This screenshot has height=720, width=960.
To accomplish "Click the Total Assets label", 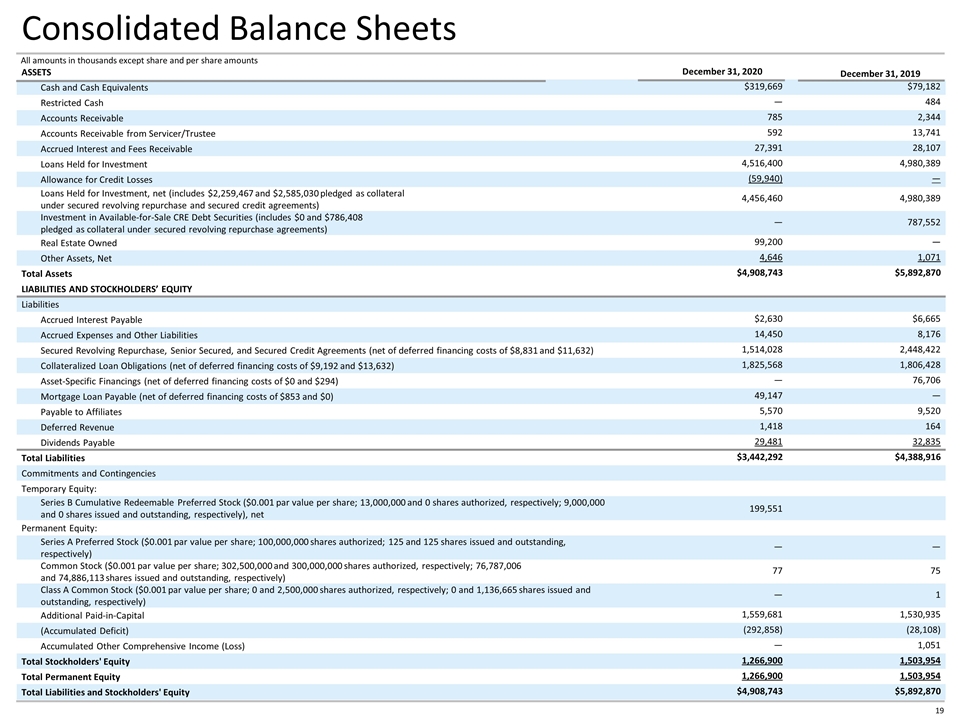I will pyautogui.click(x=47, y=274).
